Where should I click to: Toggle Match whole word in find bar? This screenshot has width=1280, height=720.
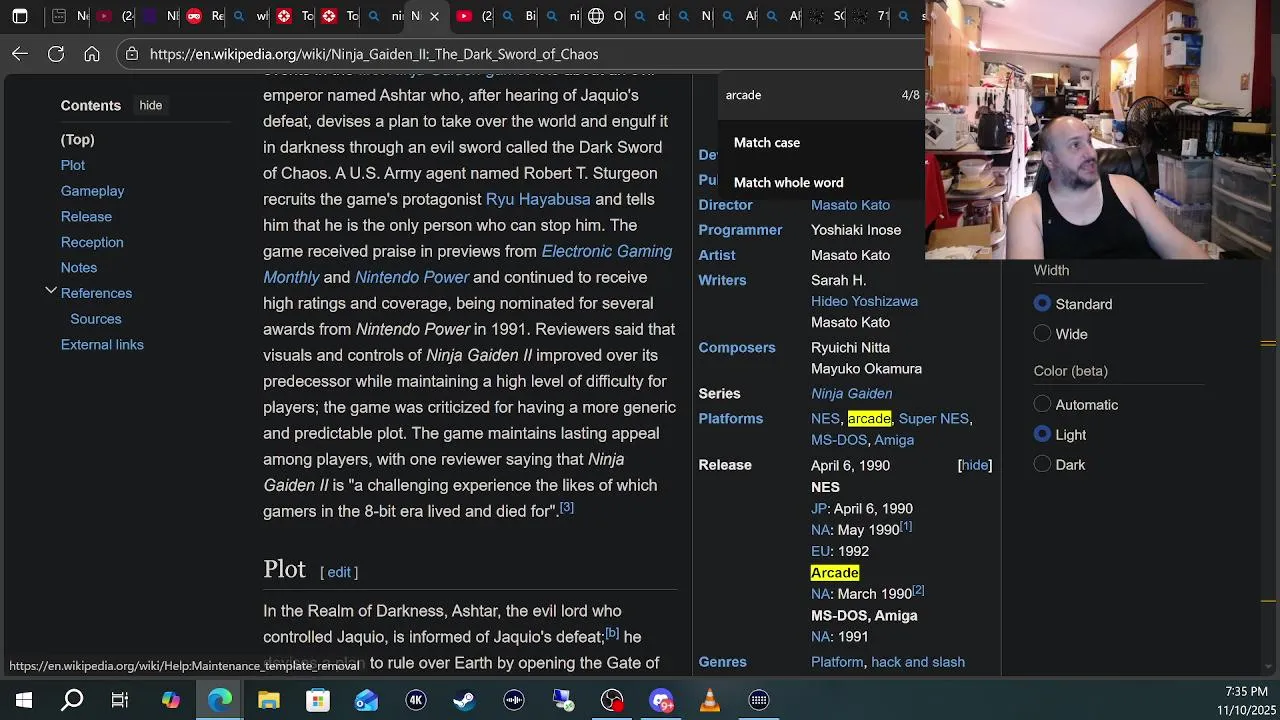(x=788, y=183)
